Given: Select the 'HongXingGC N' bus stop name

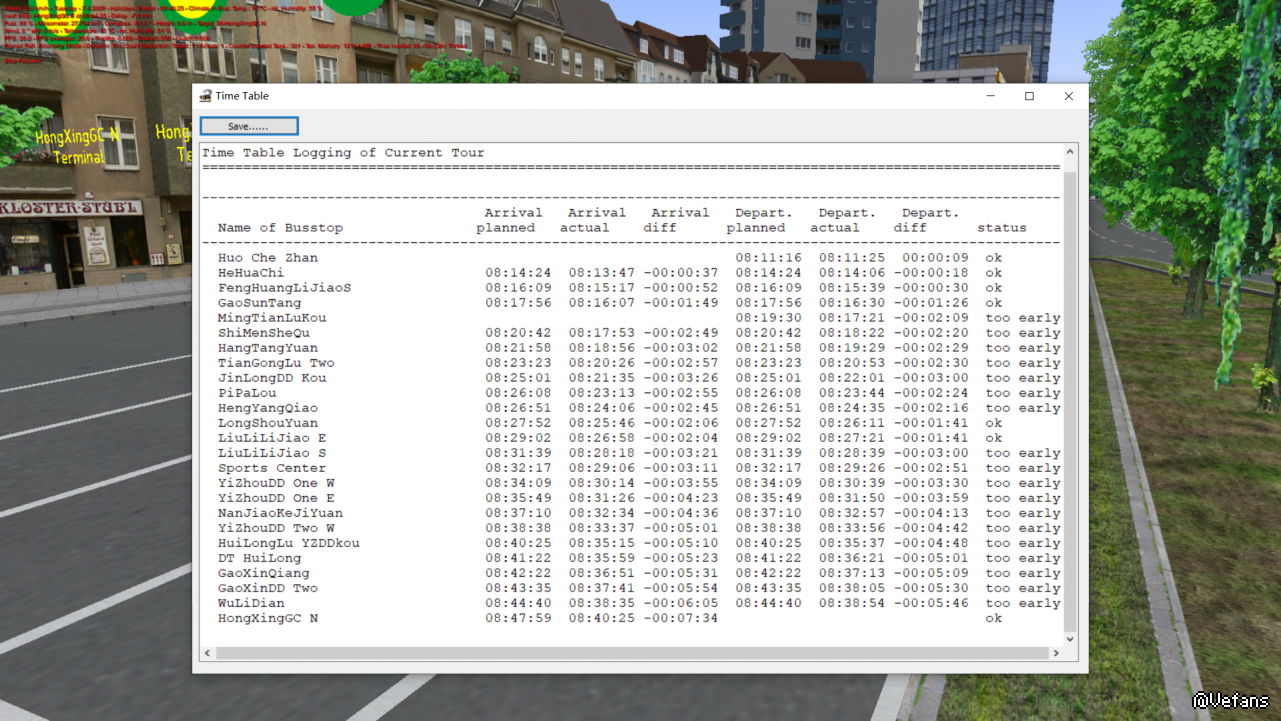Looking at the screenshot, I should pos(268,618).
